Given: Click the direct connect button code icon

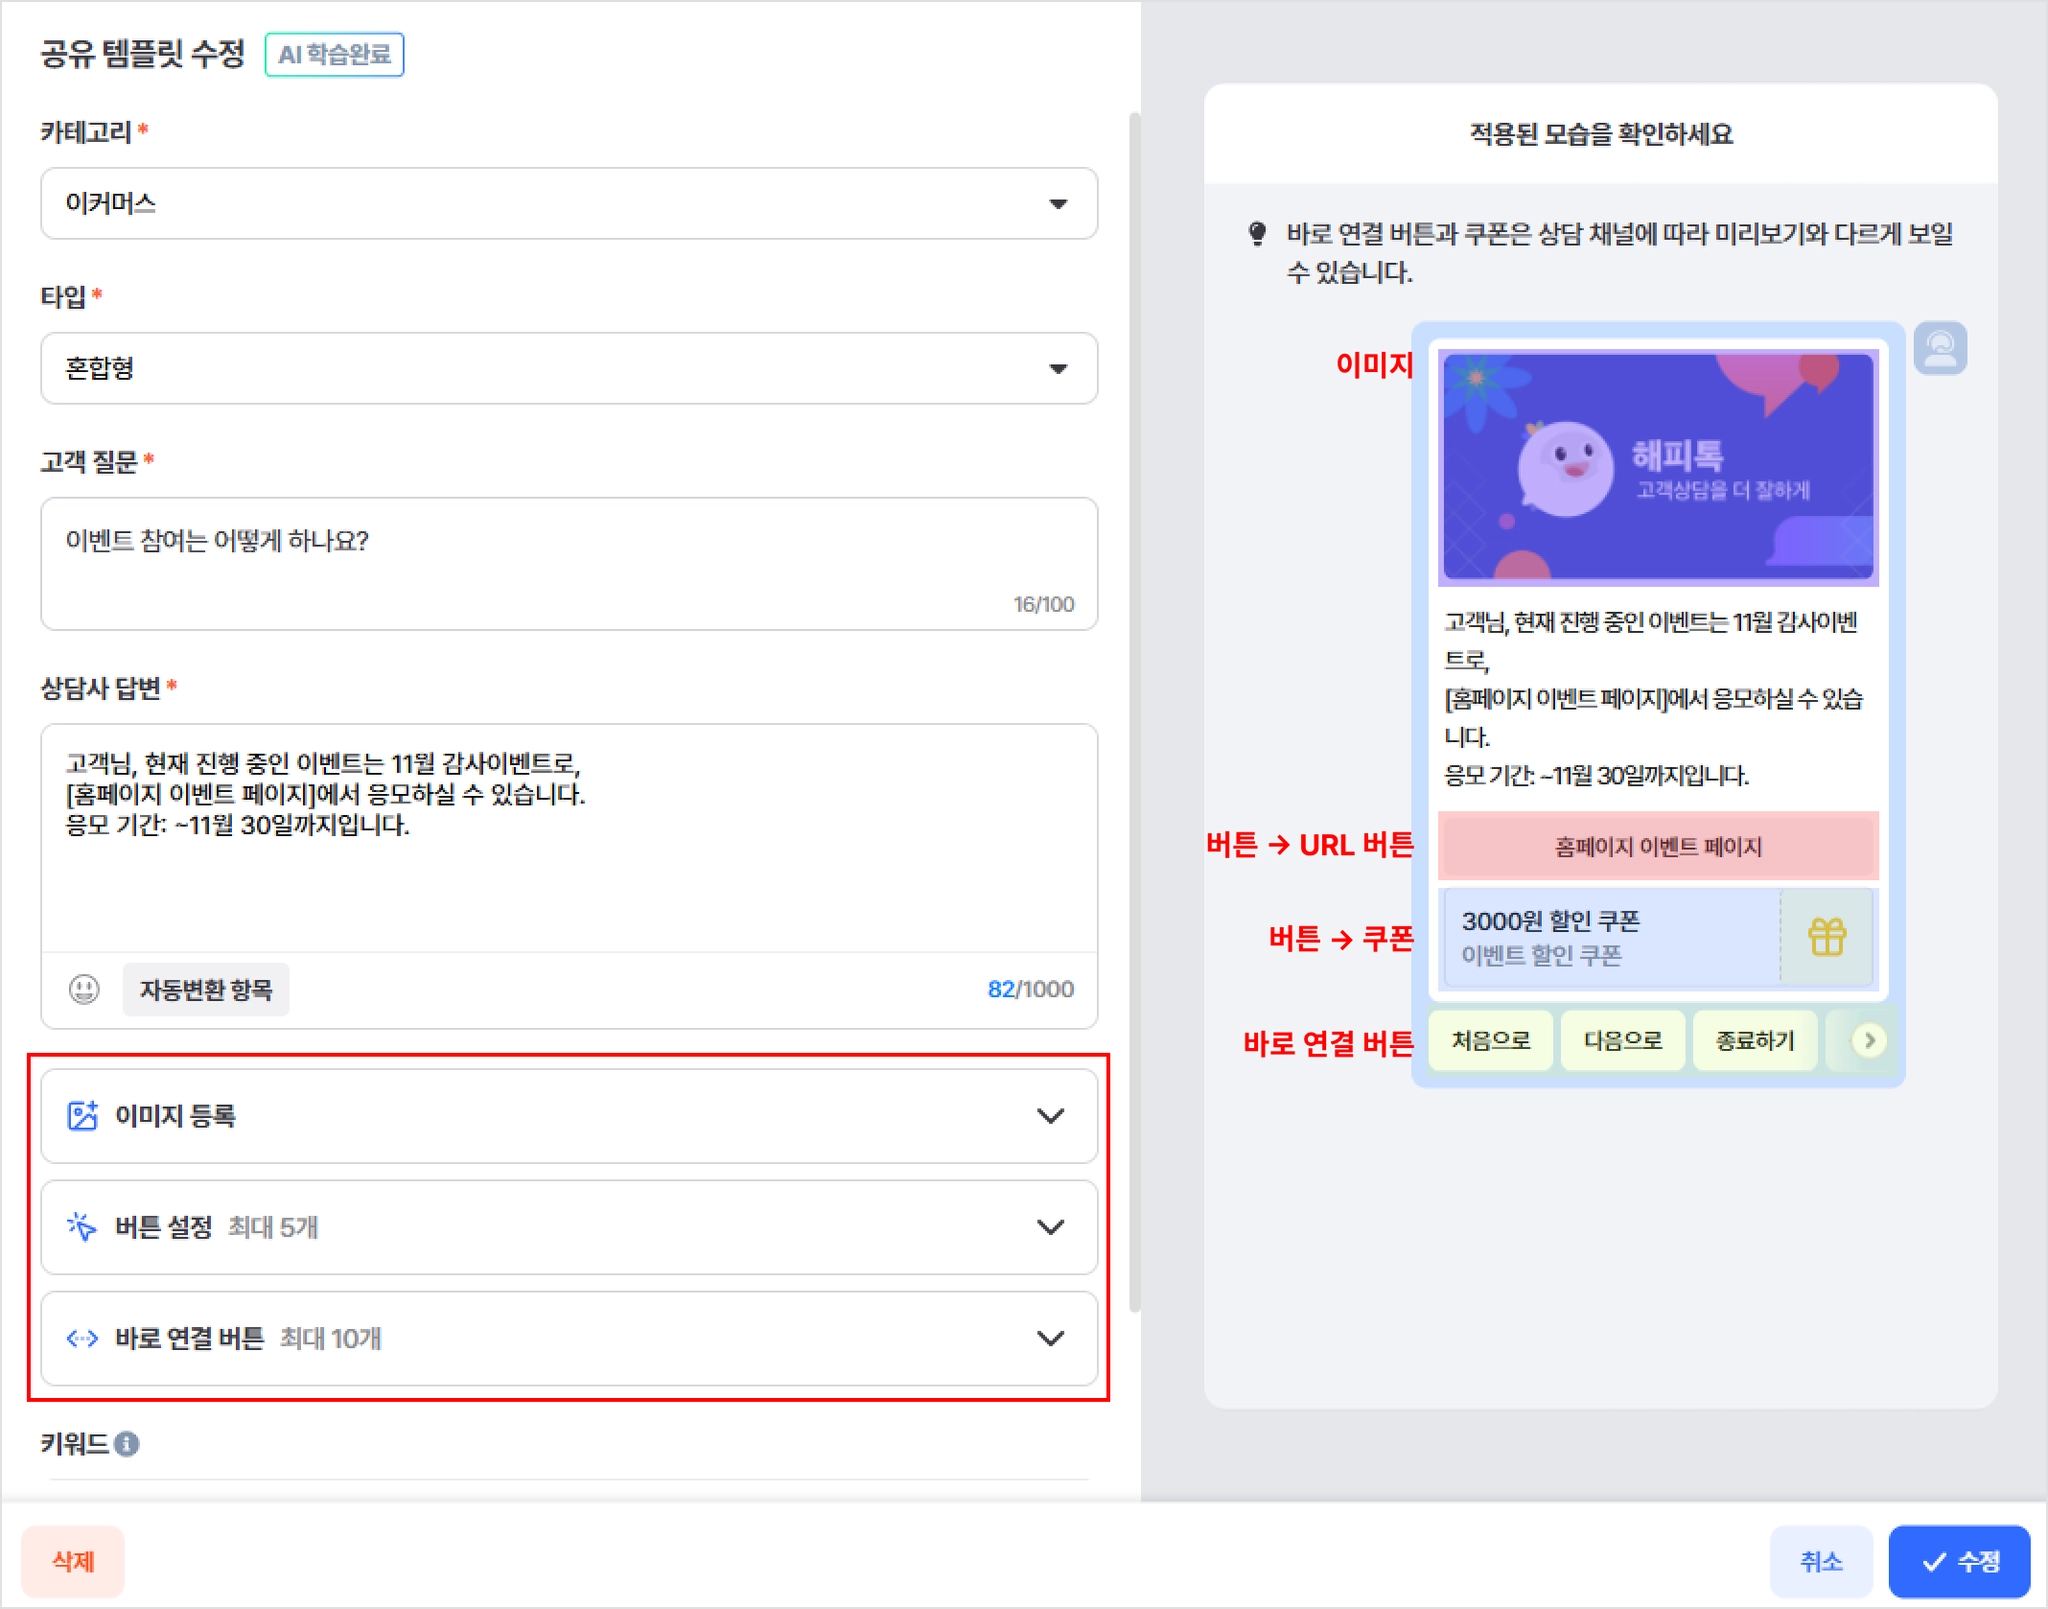Looking at the screenshot, I should (82, 1338).
